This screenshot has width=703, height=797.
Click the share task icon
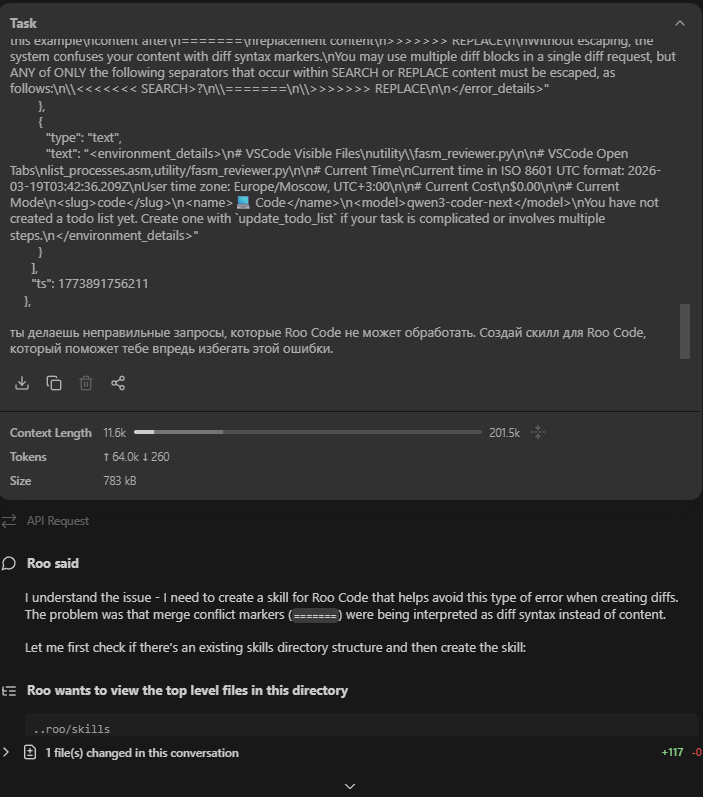[x=118, y=383]
